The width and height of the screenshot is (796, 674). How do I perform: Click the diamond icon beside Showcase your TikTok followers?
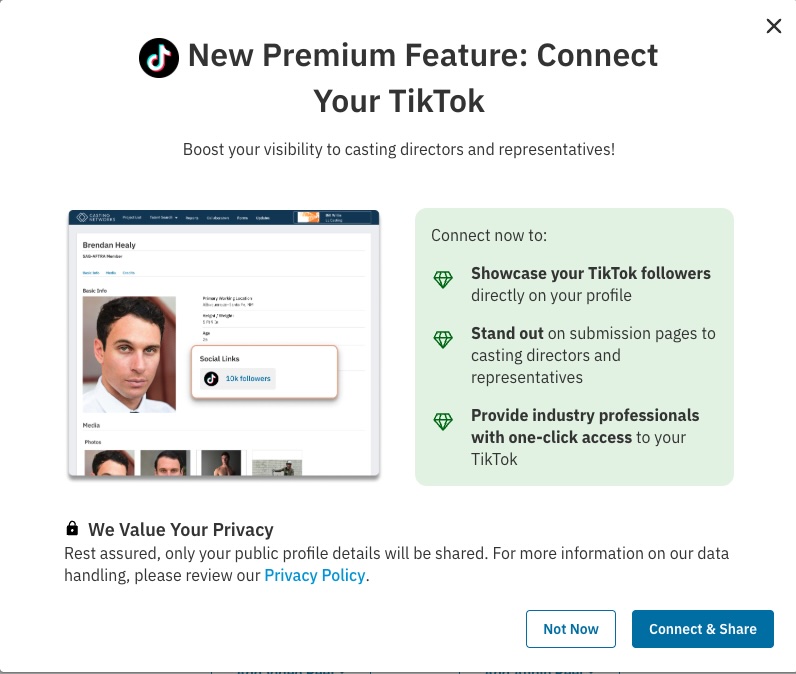tap(443, 280)
